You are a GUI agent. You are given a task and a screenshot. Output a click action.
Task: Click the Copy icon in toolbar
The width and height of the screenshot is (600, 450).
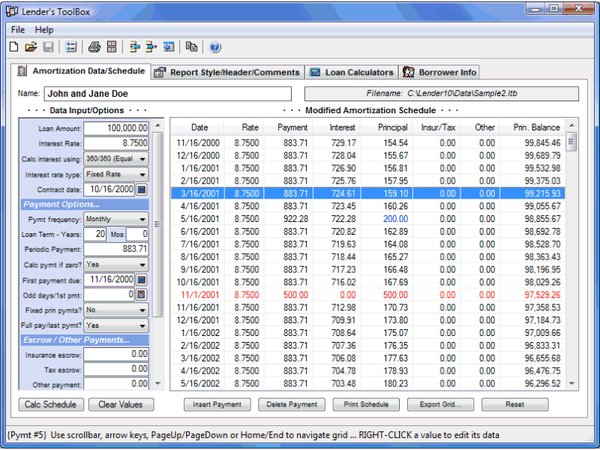coord(191,47)
